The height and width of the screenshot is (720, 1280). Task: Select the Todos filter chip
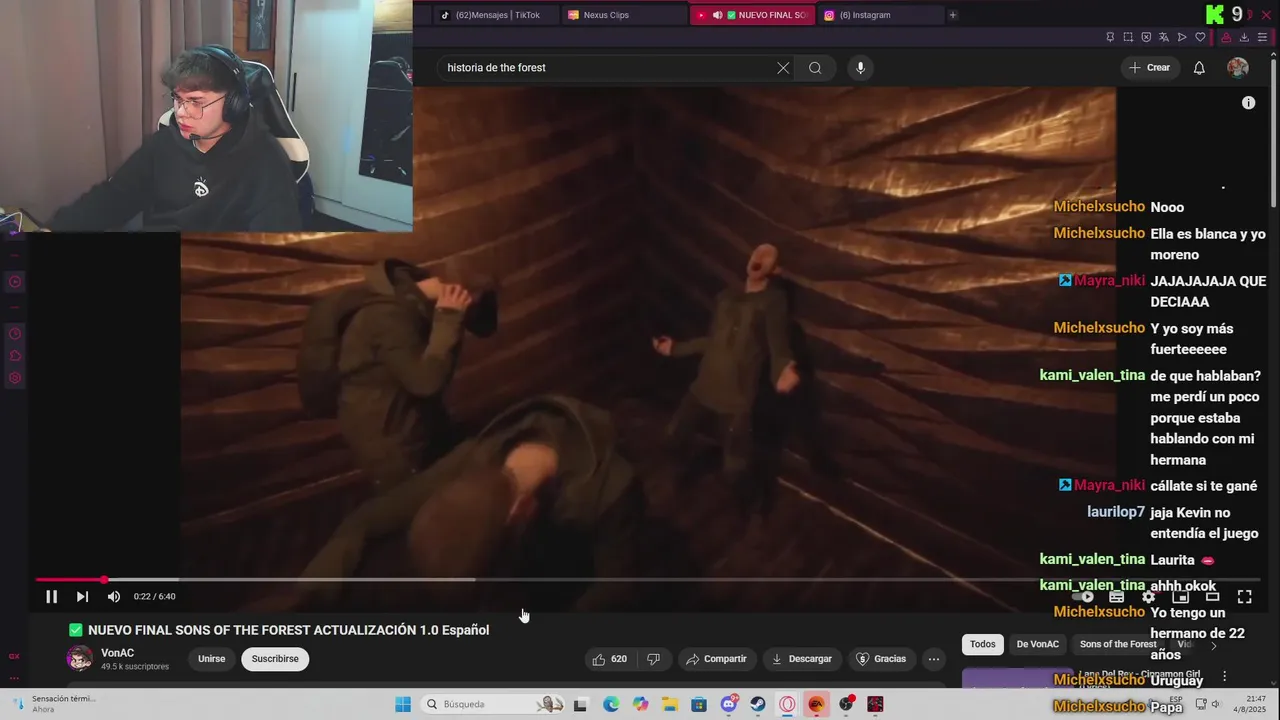click(x=983, y=644)
